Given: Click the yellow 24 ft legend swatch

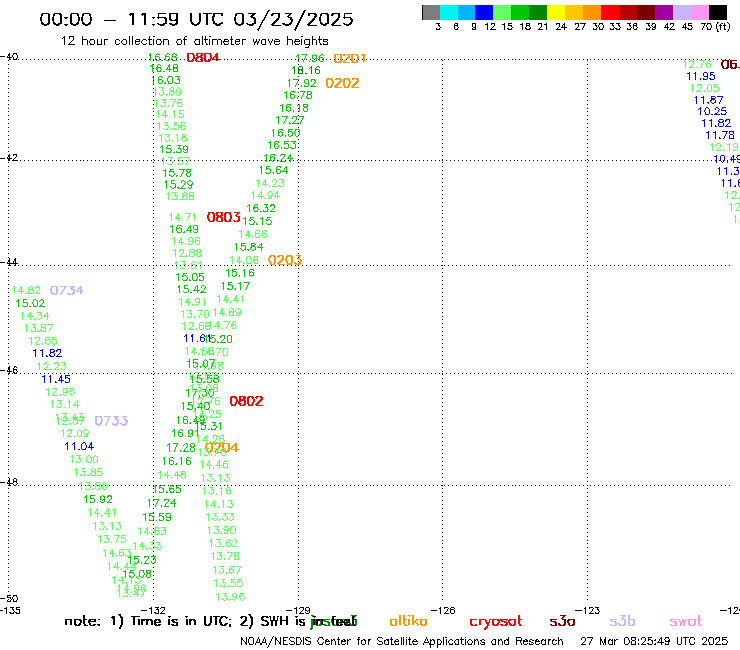Looking at the screenshot, I should 556,12.
